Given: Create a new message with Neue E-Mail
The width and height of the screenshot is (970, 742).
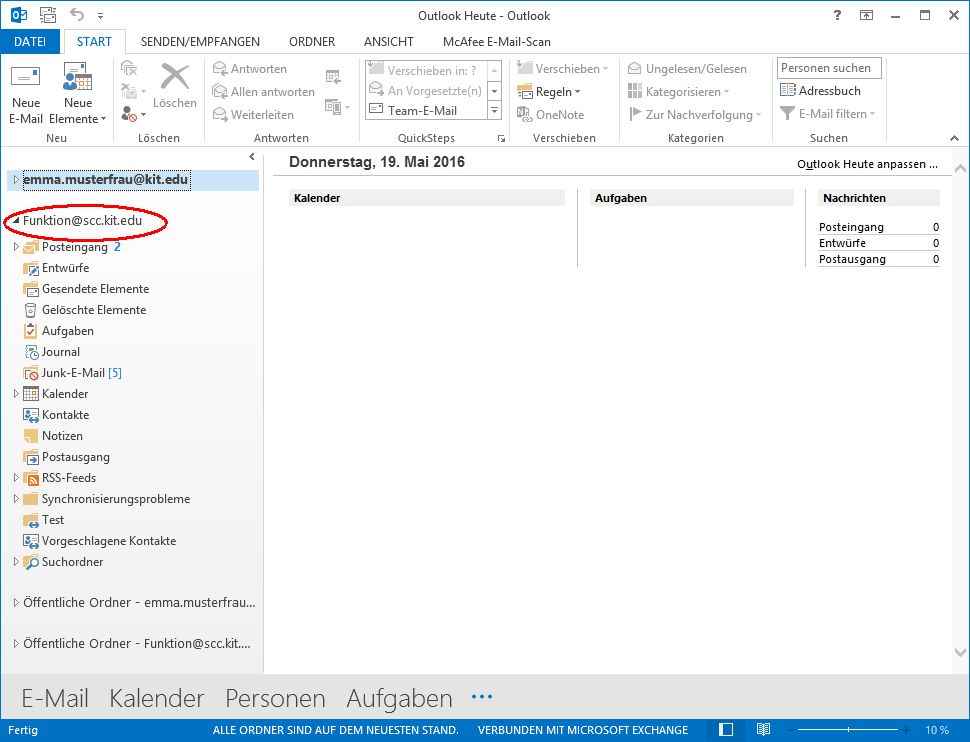Looking at the screenshot, I should [x=26, y=93].
